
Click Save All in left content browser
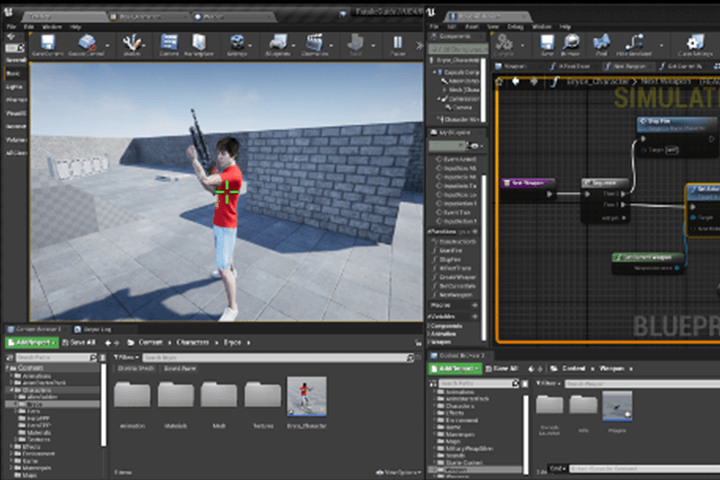pos(79,342)
